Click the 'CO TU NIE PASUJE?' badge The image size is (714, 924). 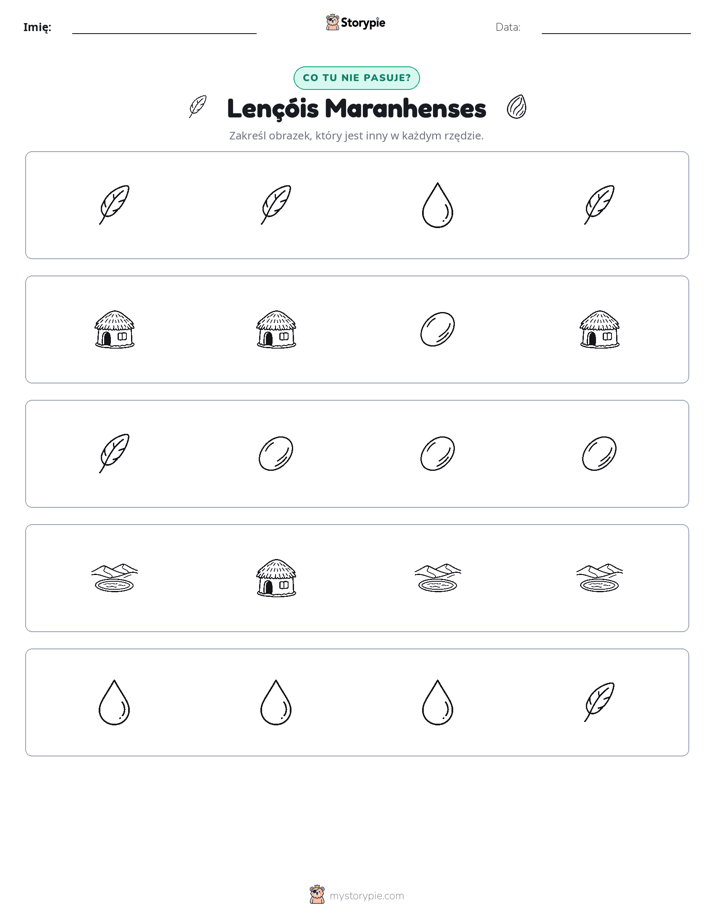pos(356,78)
